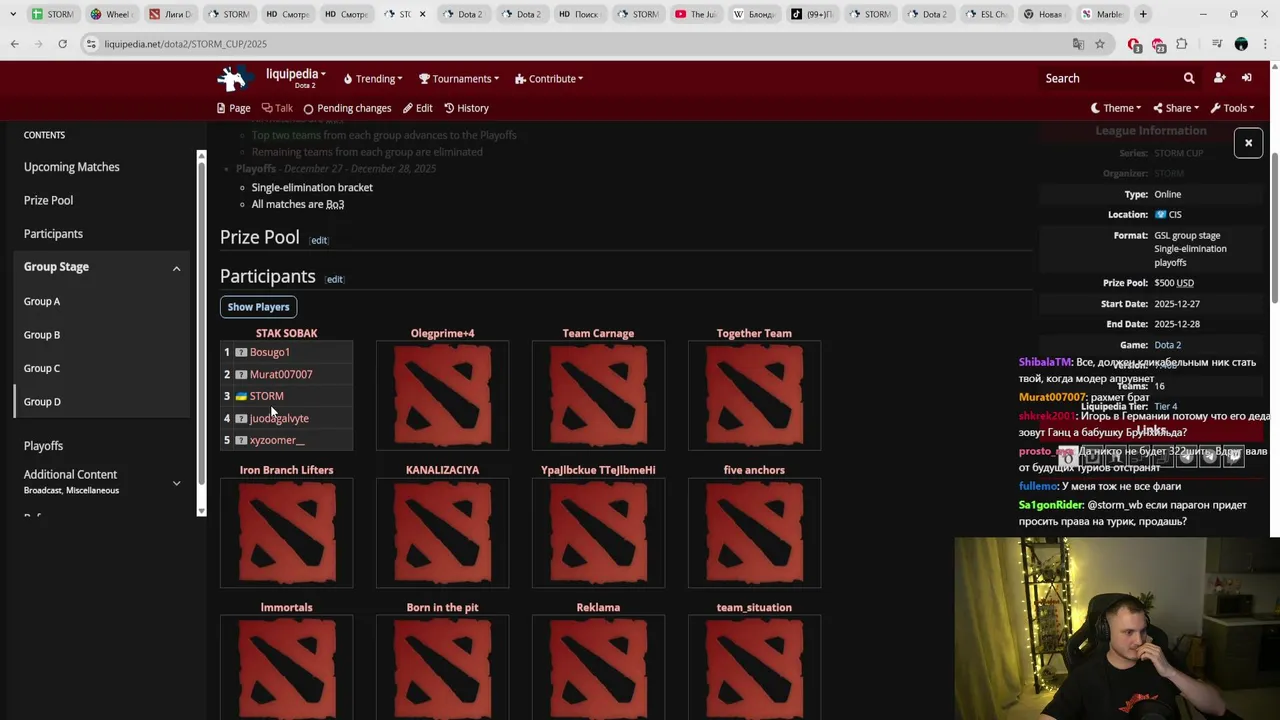
Task: Open a new browser tab
Action: click(x=1143, y=14)
